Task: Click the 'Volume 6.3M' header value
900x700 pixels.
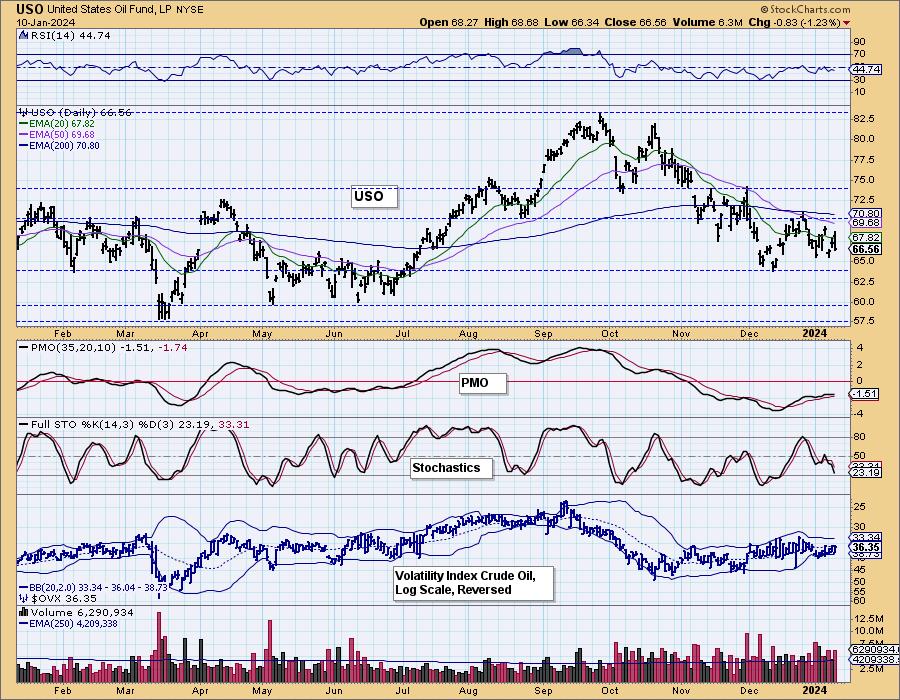Action: pyautogui.click(x=708, y=22)
